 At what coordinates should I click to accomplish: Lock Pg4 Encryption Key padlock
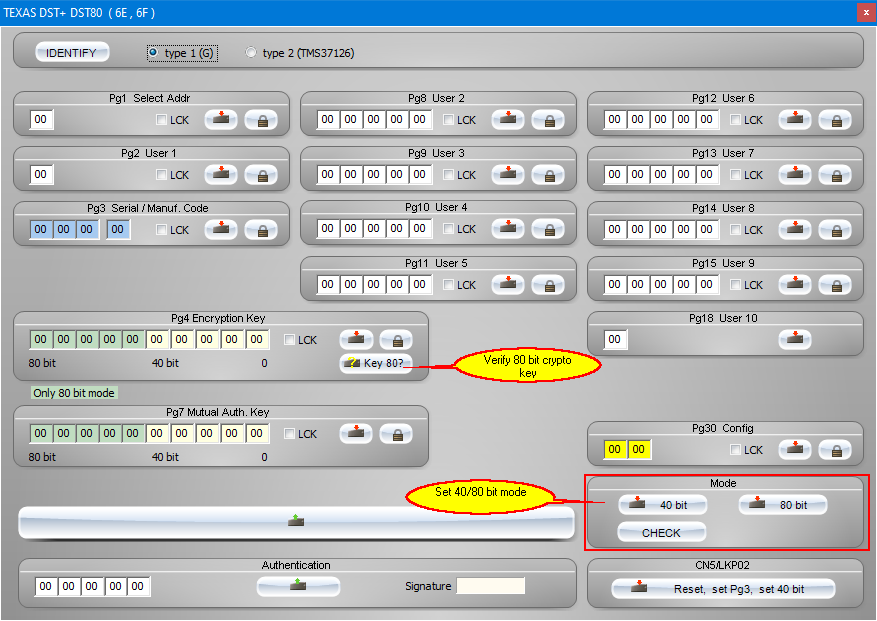pyautogui.click(x=397, y=339)
